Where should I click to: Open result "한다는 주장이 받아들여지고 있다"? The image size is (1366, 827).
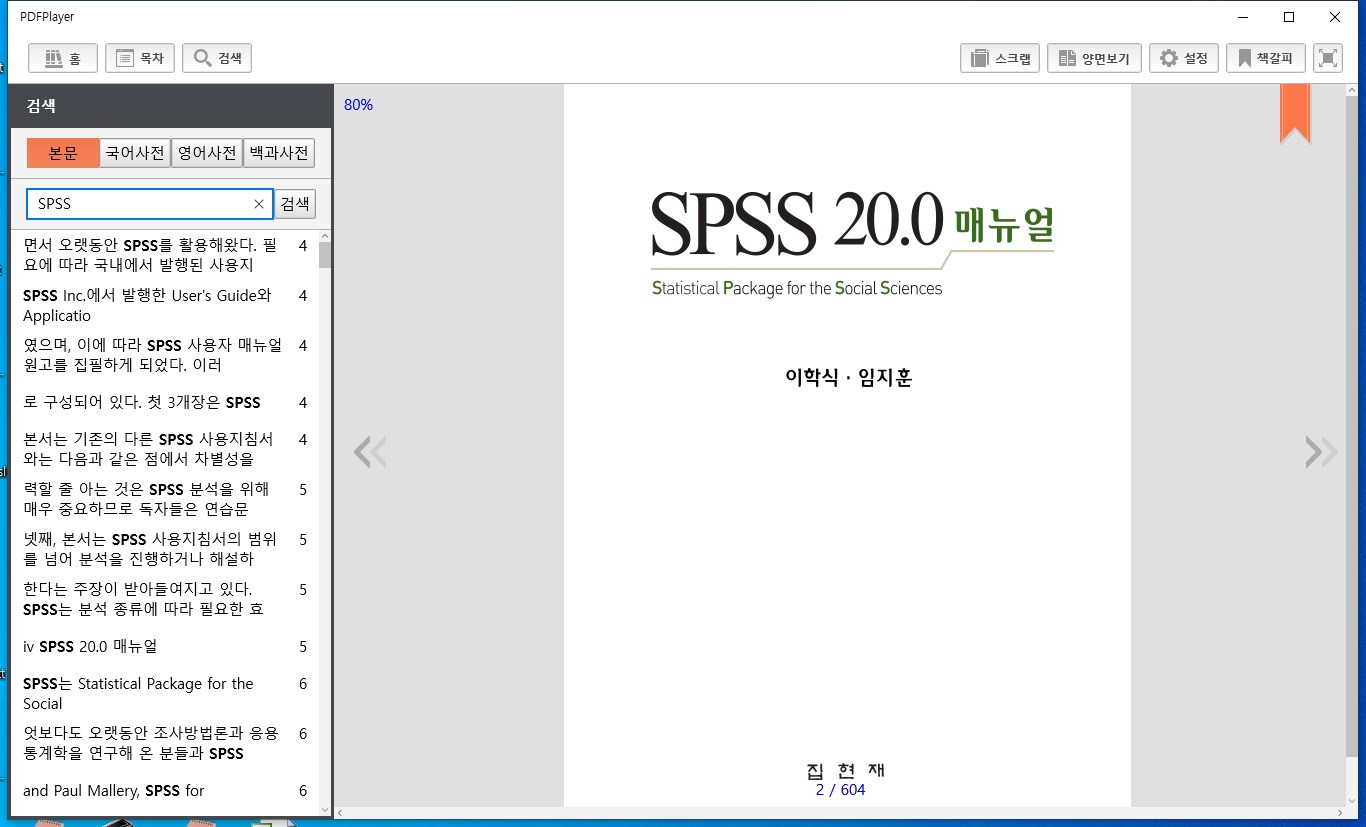pos(165,599)
